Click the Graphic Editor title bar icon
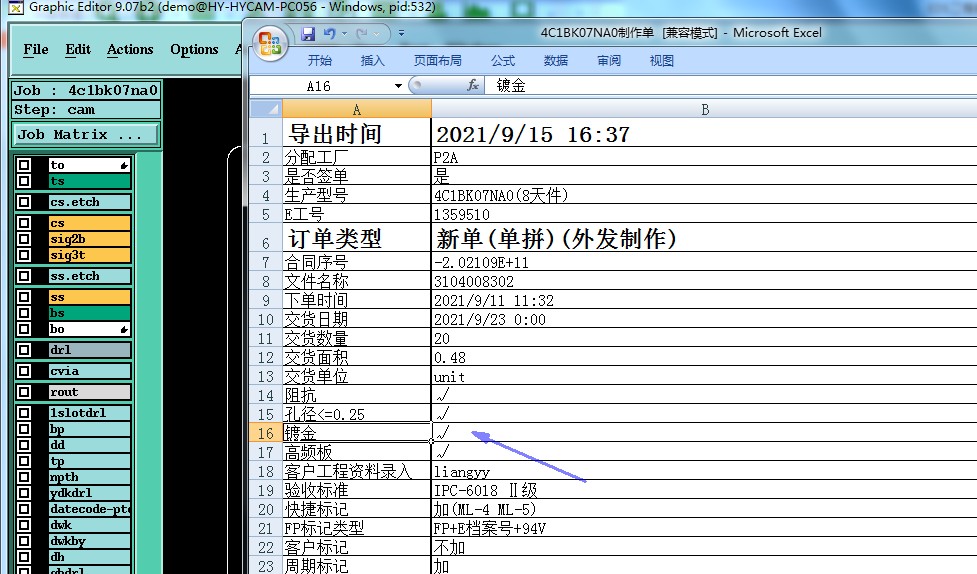Viewport: 977px width, 574px height. tap(16, 7)
